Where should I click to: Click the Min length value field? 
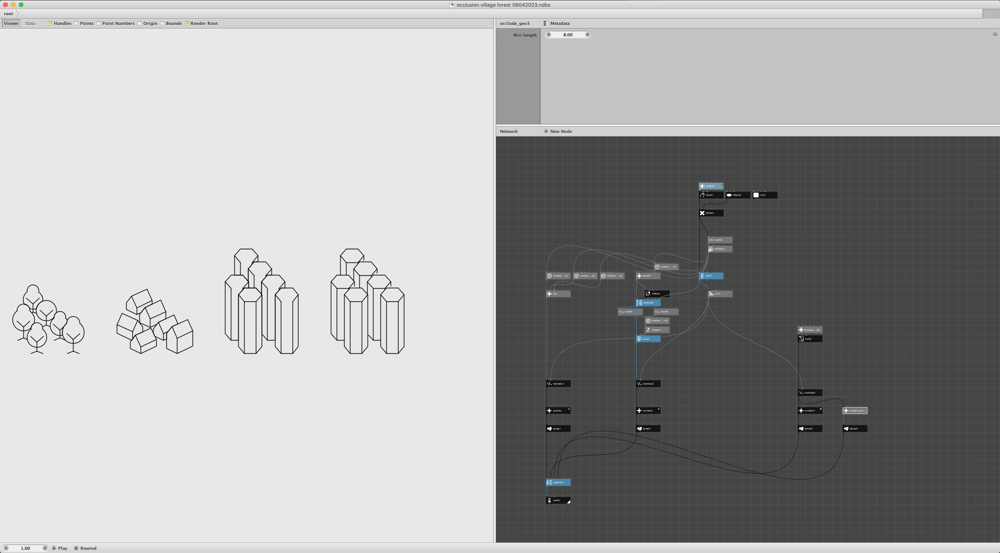[x=568, y=35]
